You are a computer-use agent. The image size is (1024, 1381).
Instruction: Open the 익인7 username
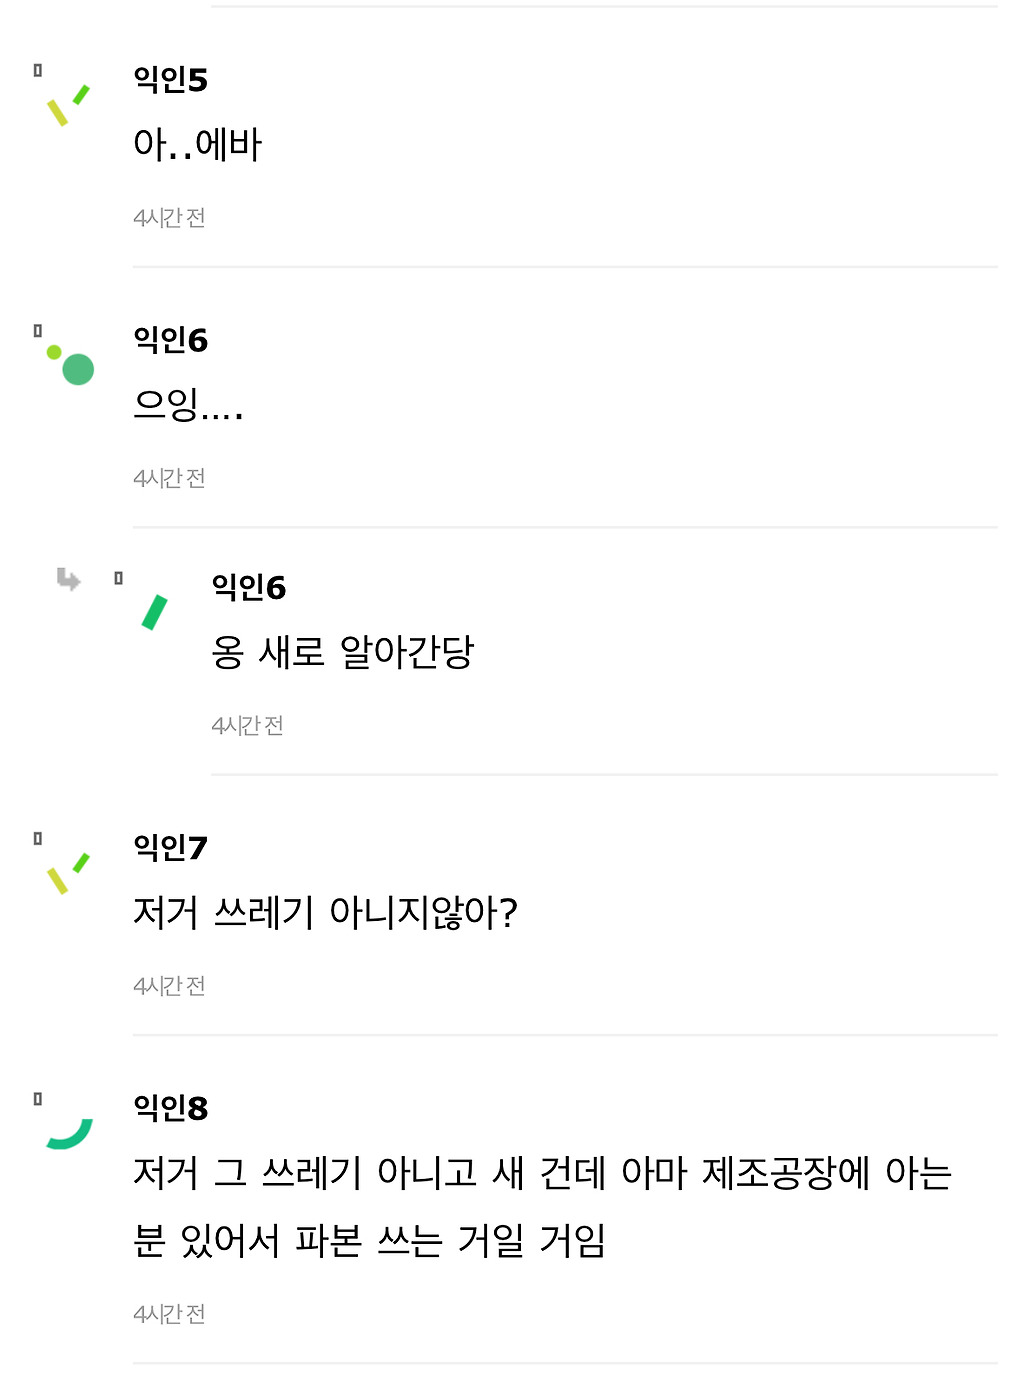pos(170,848)
